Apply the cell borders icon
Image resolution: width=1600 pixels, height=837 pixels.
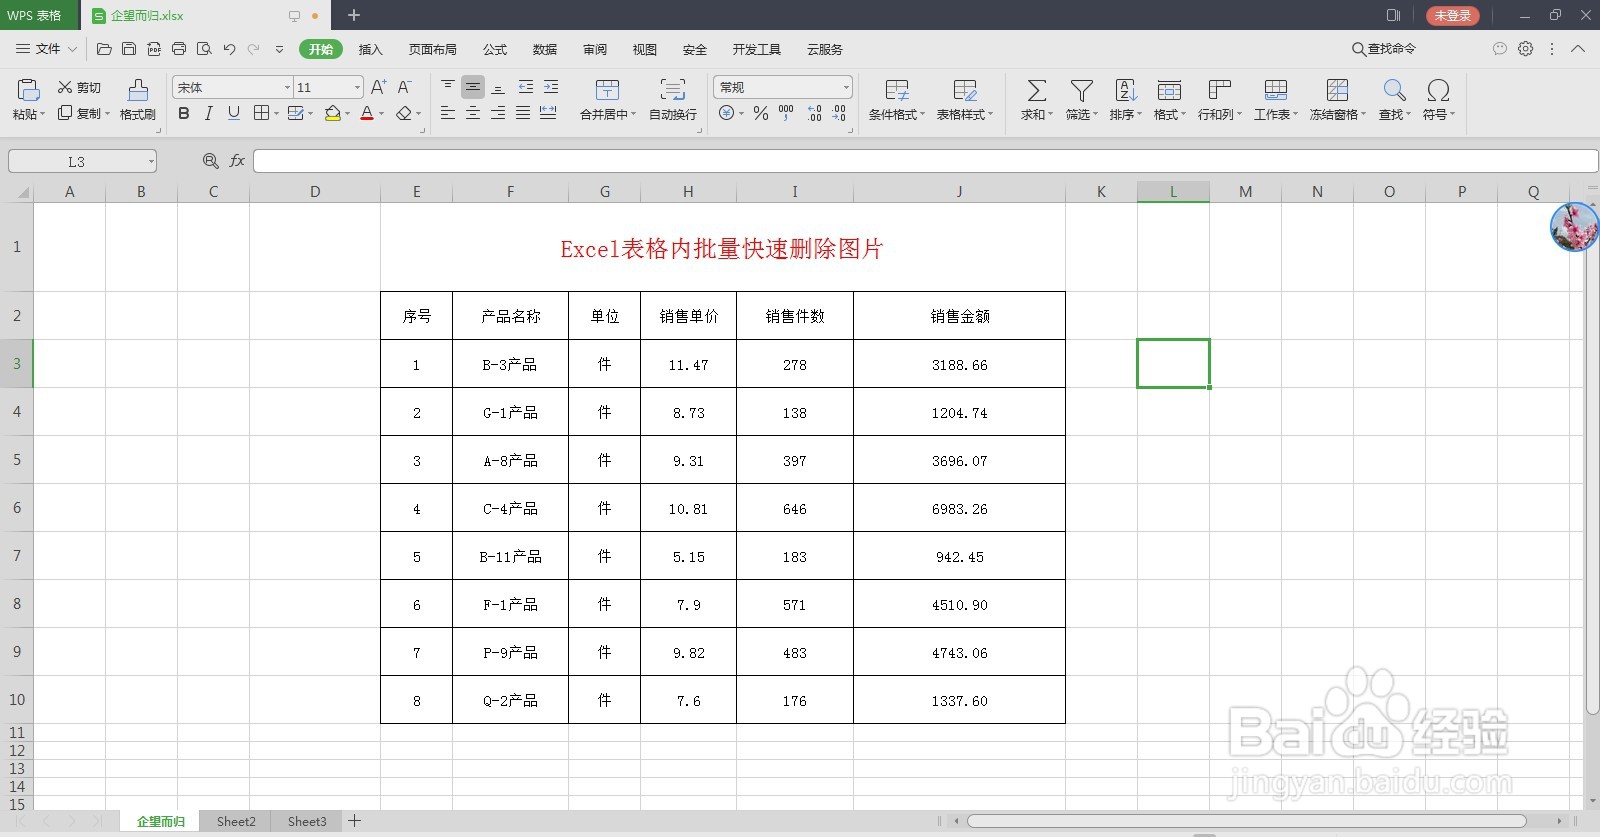point(261,113)
